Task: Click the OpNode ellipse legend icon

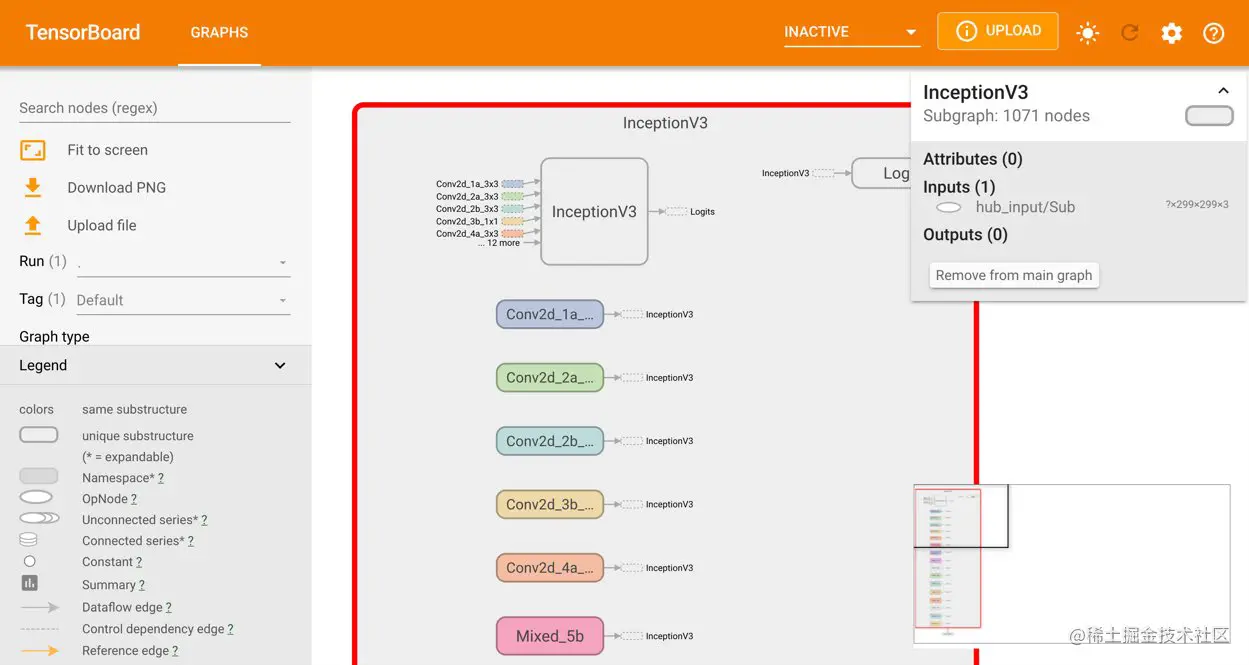Action: coord(36,498)
